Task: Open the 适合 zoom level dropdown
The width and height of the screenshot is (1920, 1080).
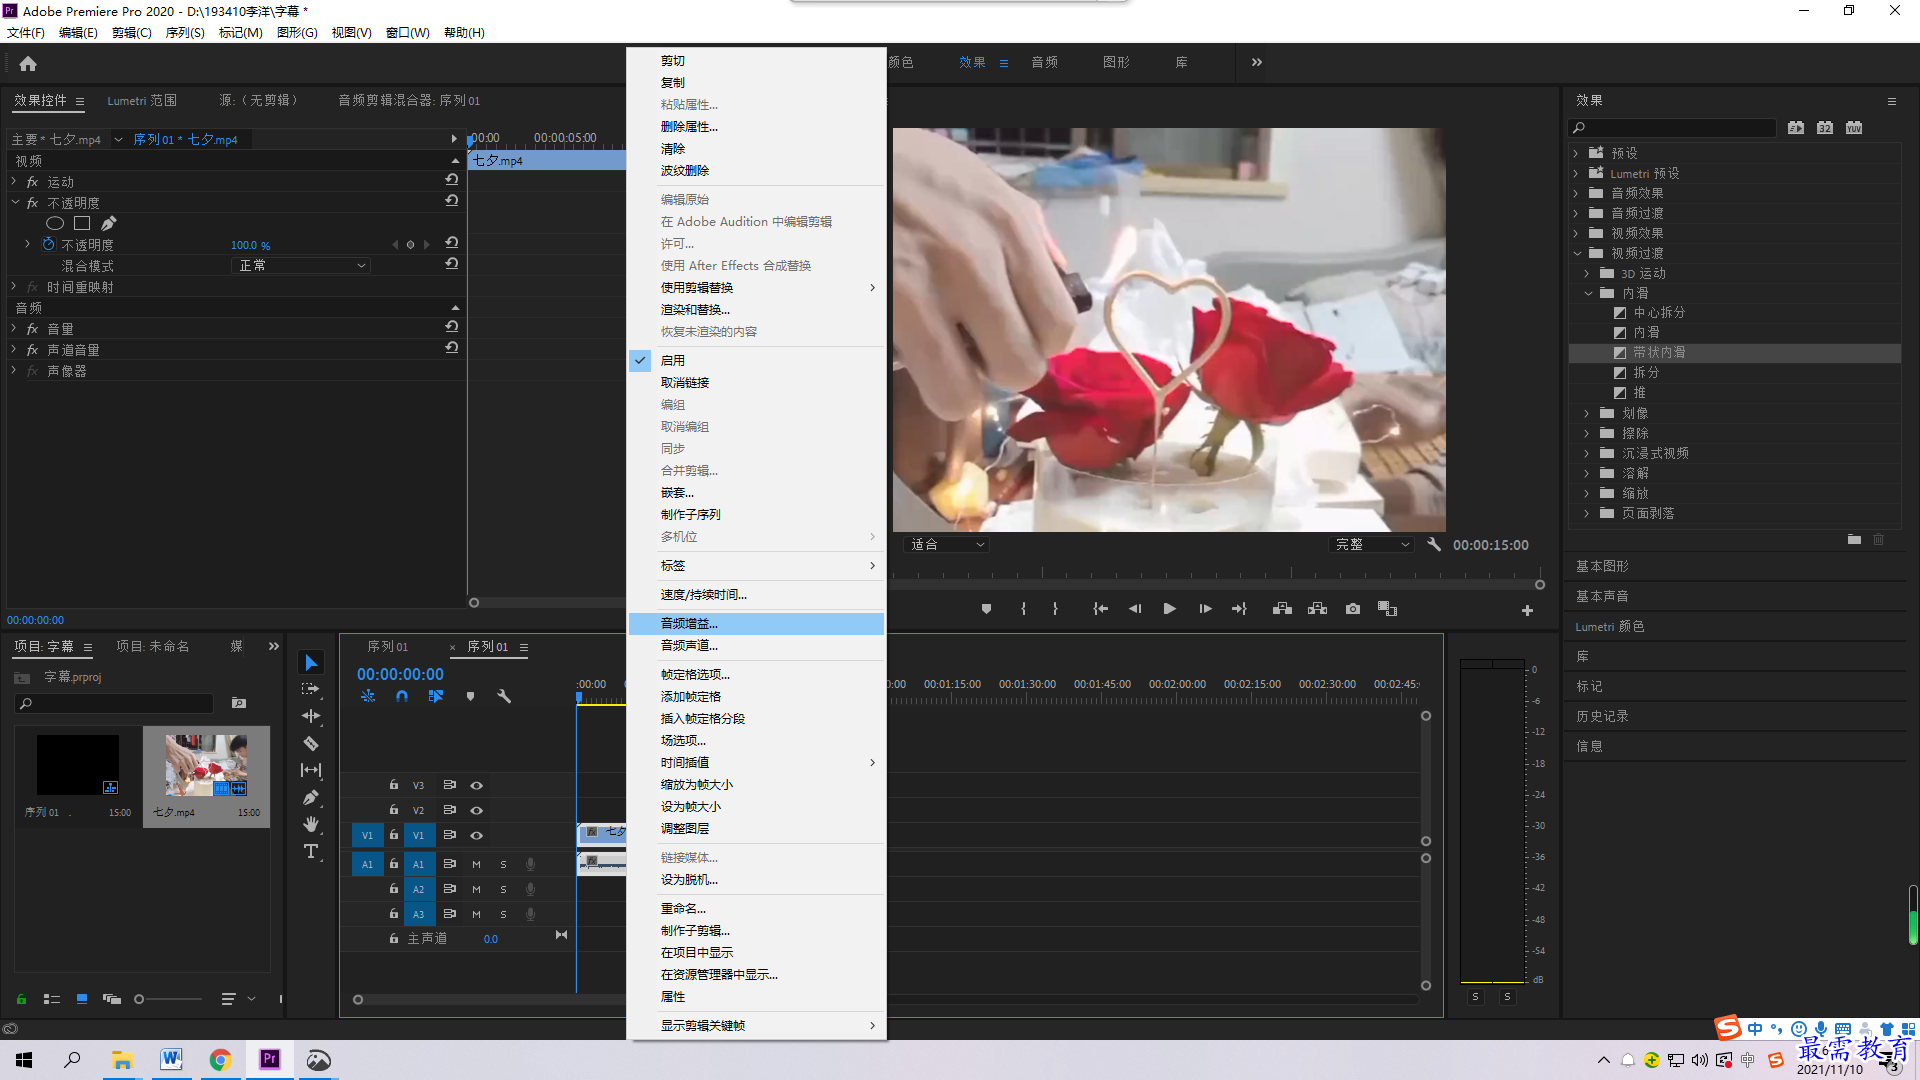Action: [x=946, y=544]
